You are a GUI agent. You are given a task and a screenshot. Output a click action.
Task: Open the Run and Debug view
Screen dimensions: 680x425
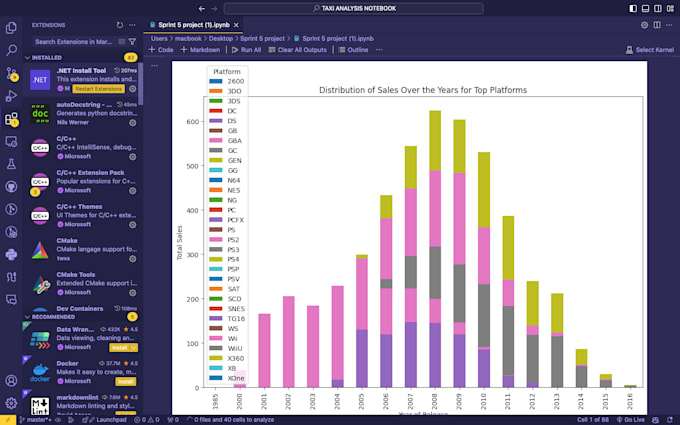click(12, 95)
